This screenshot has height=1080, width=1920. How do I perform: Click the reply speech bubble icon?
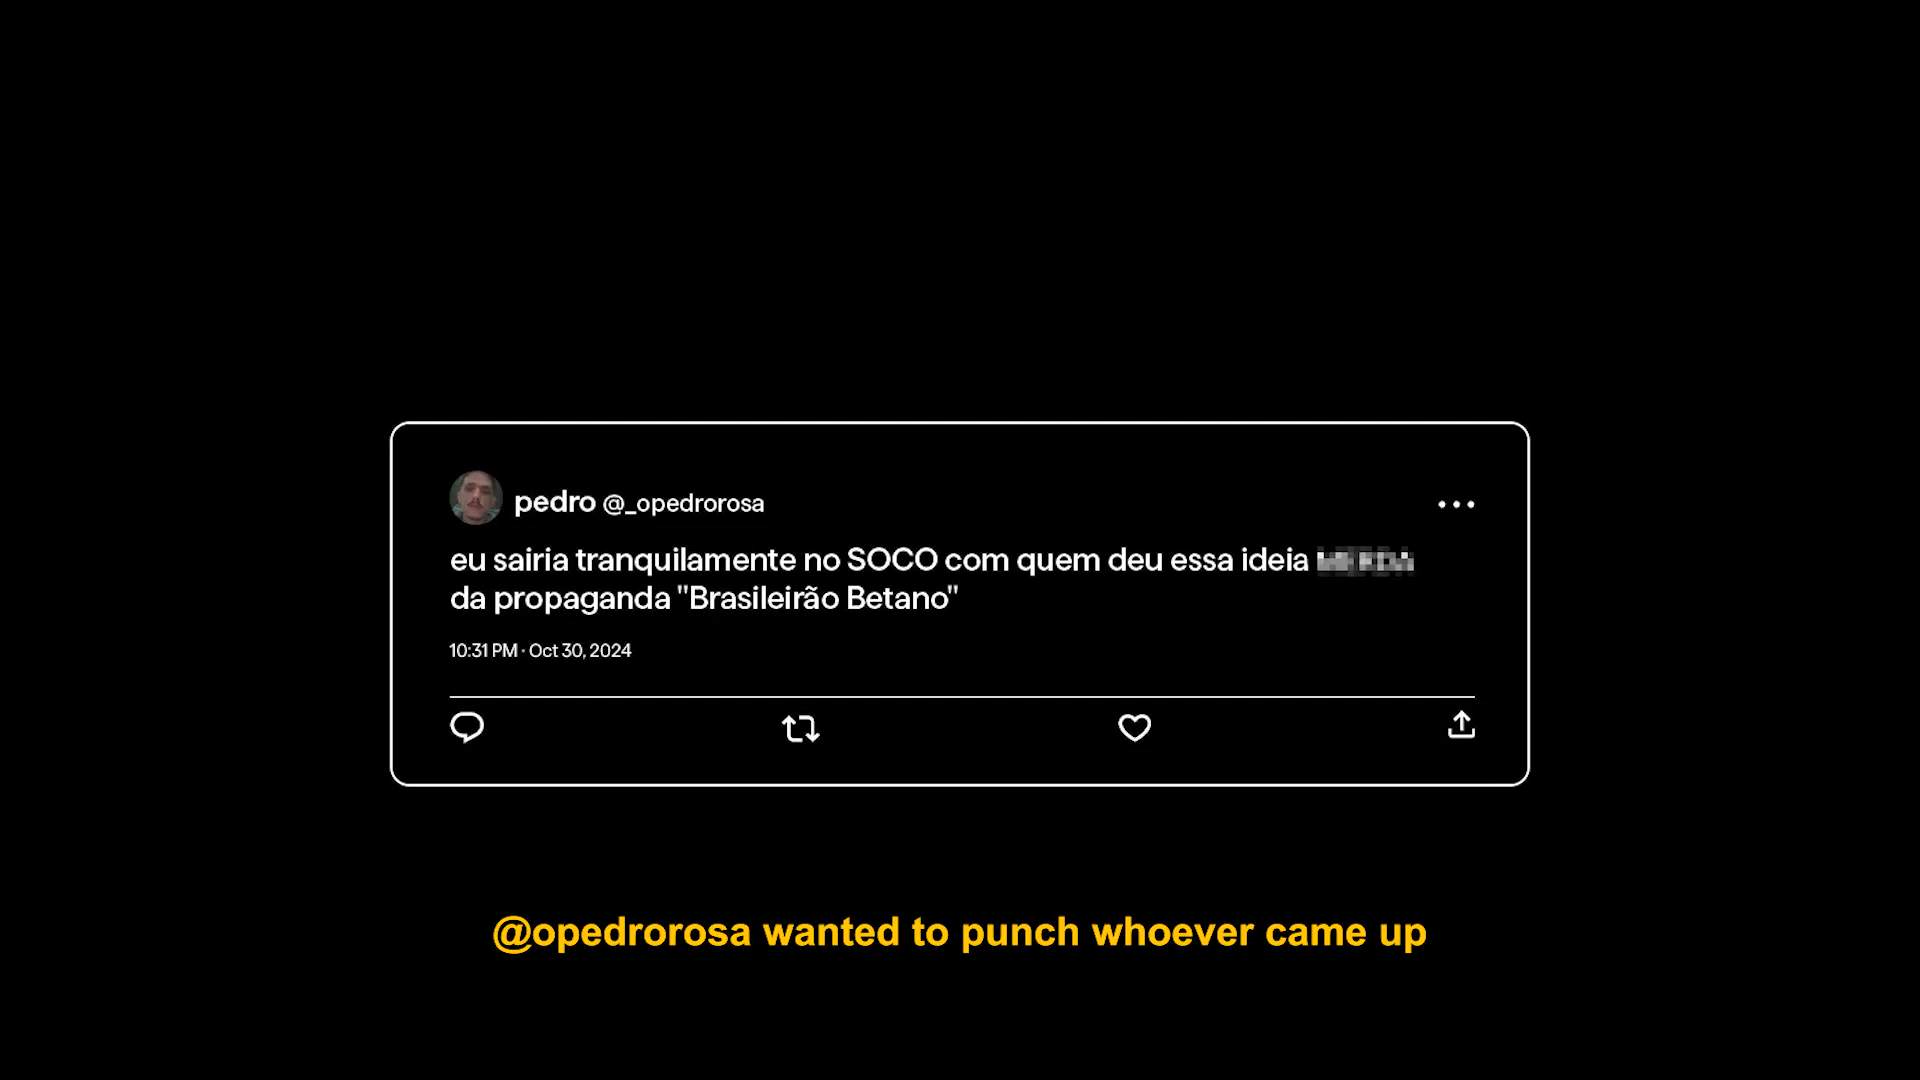click(467, 727)
